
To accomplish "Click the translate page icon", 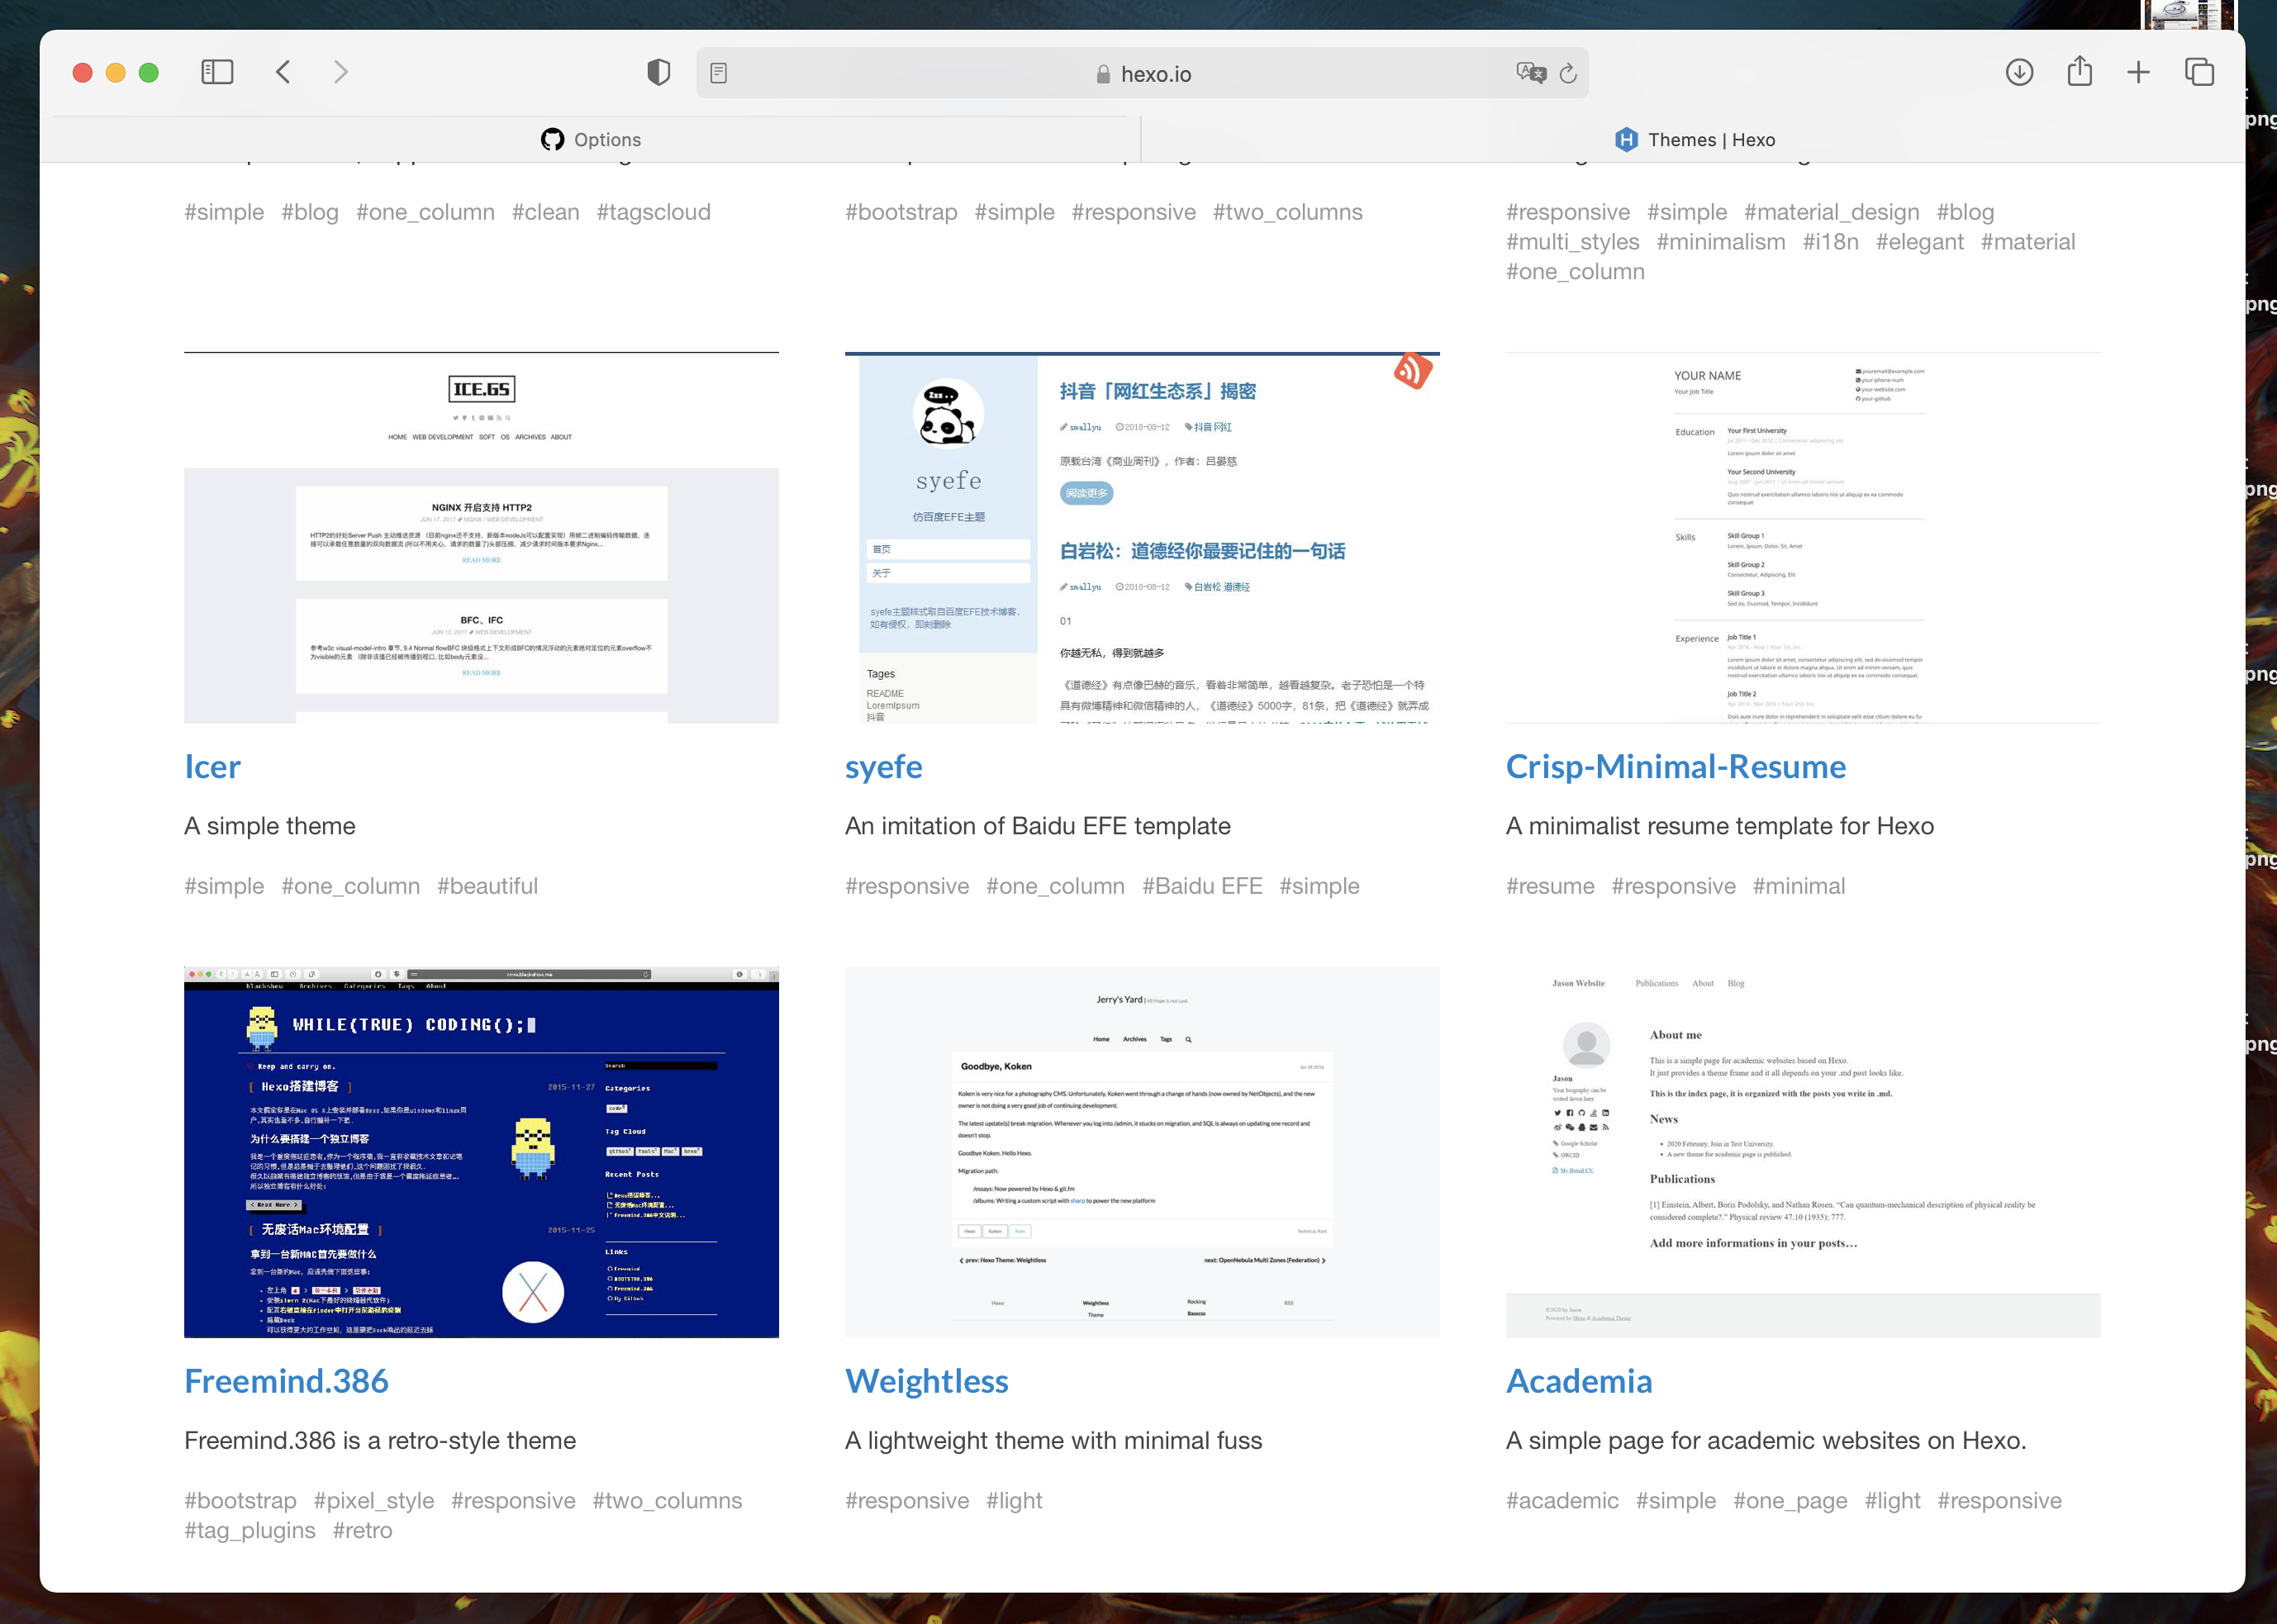I will coord(1529,73).
